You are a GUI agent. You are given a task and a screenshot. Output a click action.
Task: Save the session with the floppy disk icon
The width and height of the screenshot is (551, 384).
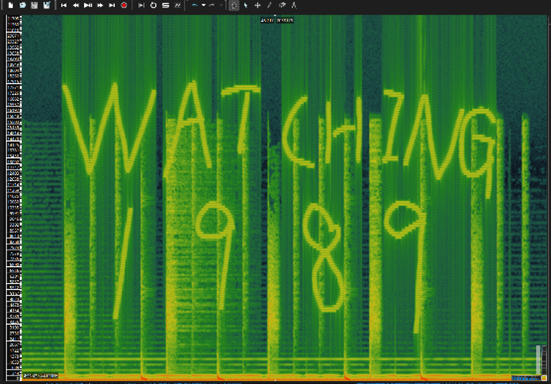34,5
